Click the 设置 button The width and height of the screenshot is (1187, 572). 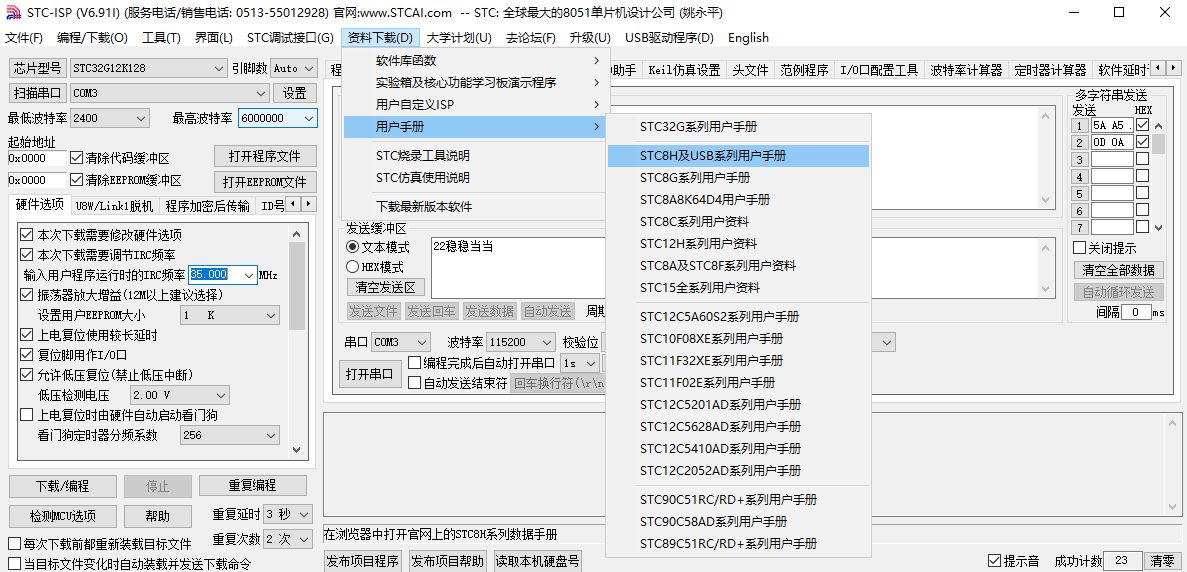click(295, 93)
